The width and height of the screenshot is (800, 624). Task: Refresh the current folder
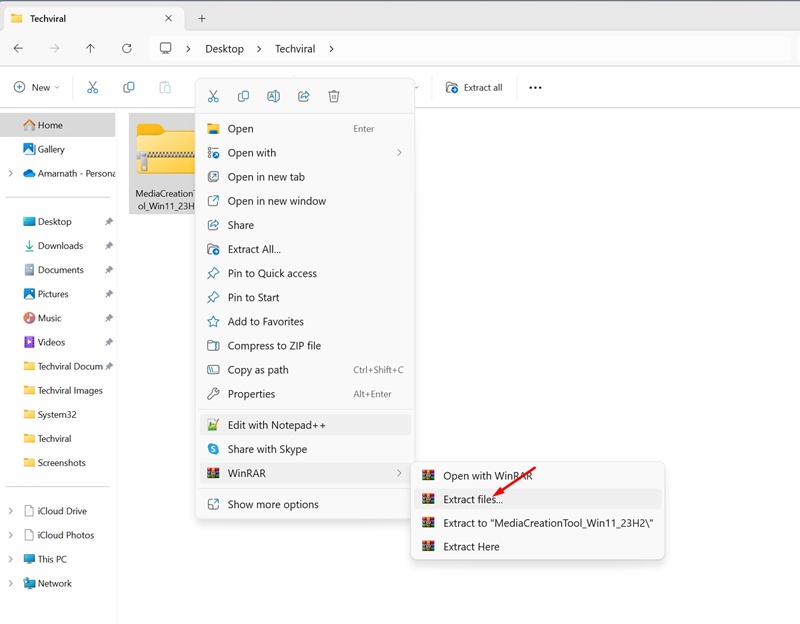127,48
